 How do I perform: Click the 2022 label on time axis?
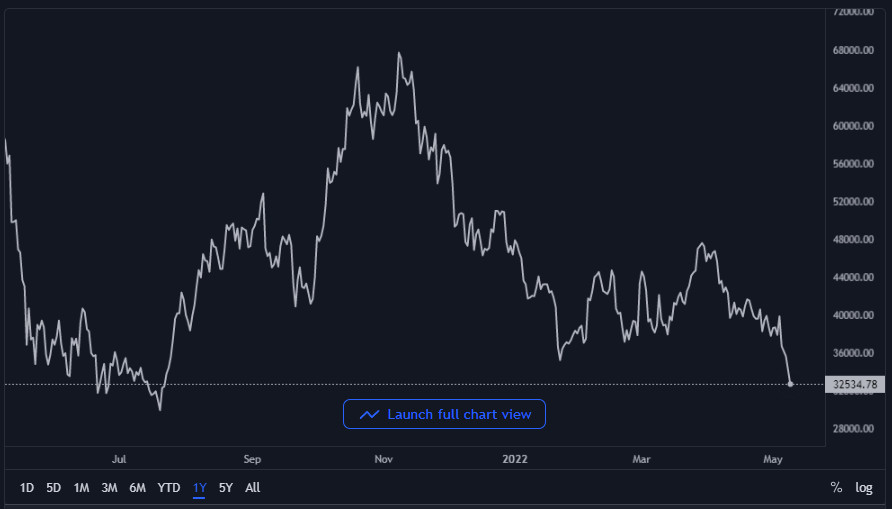tap(514, 460)
